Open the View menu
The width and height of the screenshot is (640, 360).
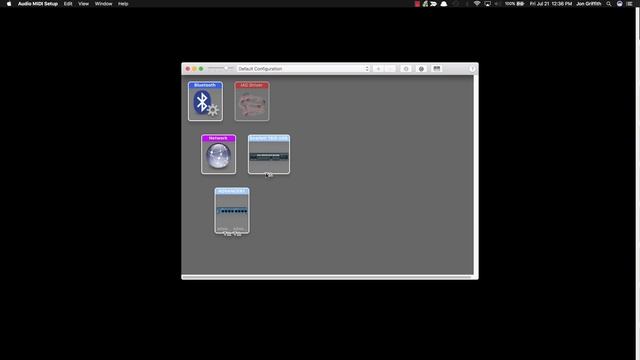(x=83, y=4)
